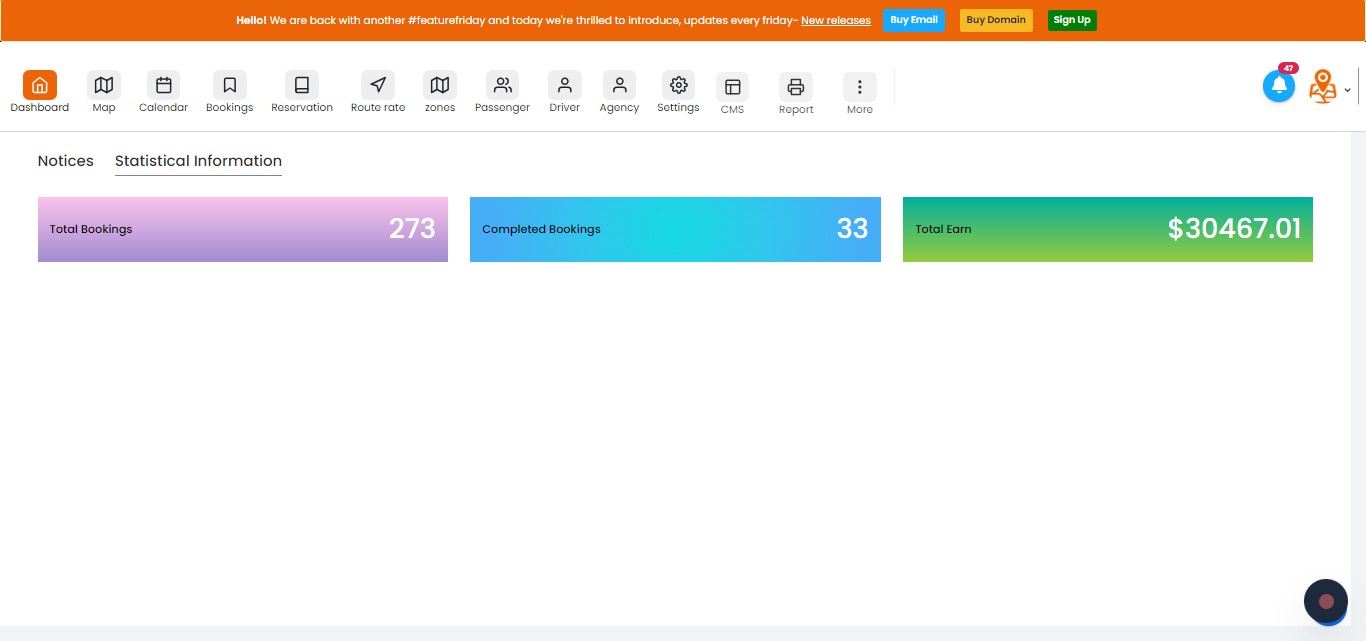Click the #featurefriday announcement text
This screenshot has height=641, width=1366.
click(x=516, y=20)
